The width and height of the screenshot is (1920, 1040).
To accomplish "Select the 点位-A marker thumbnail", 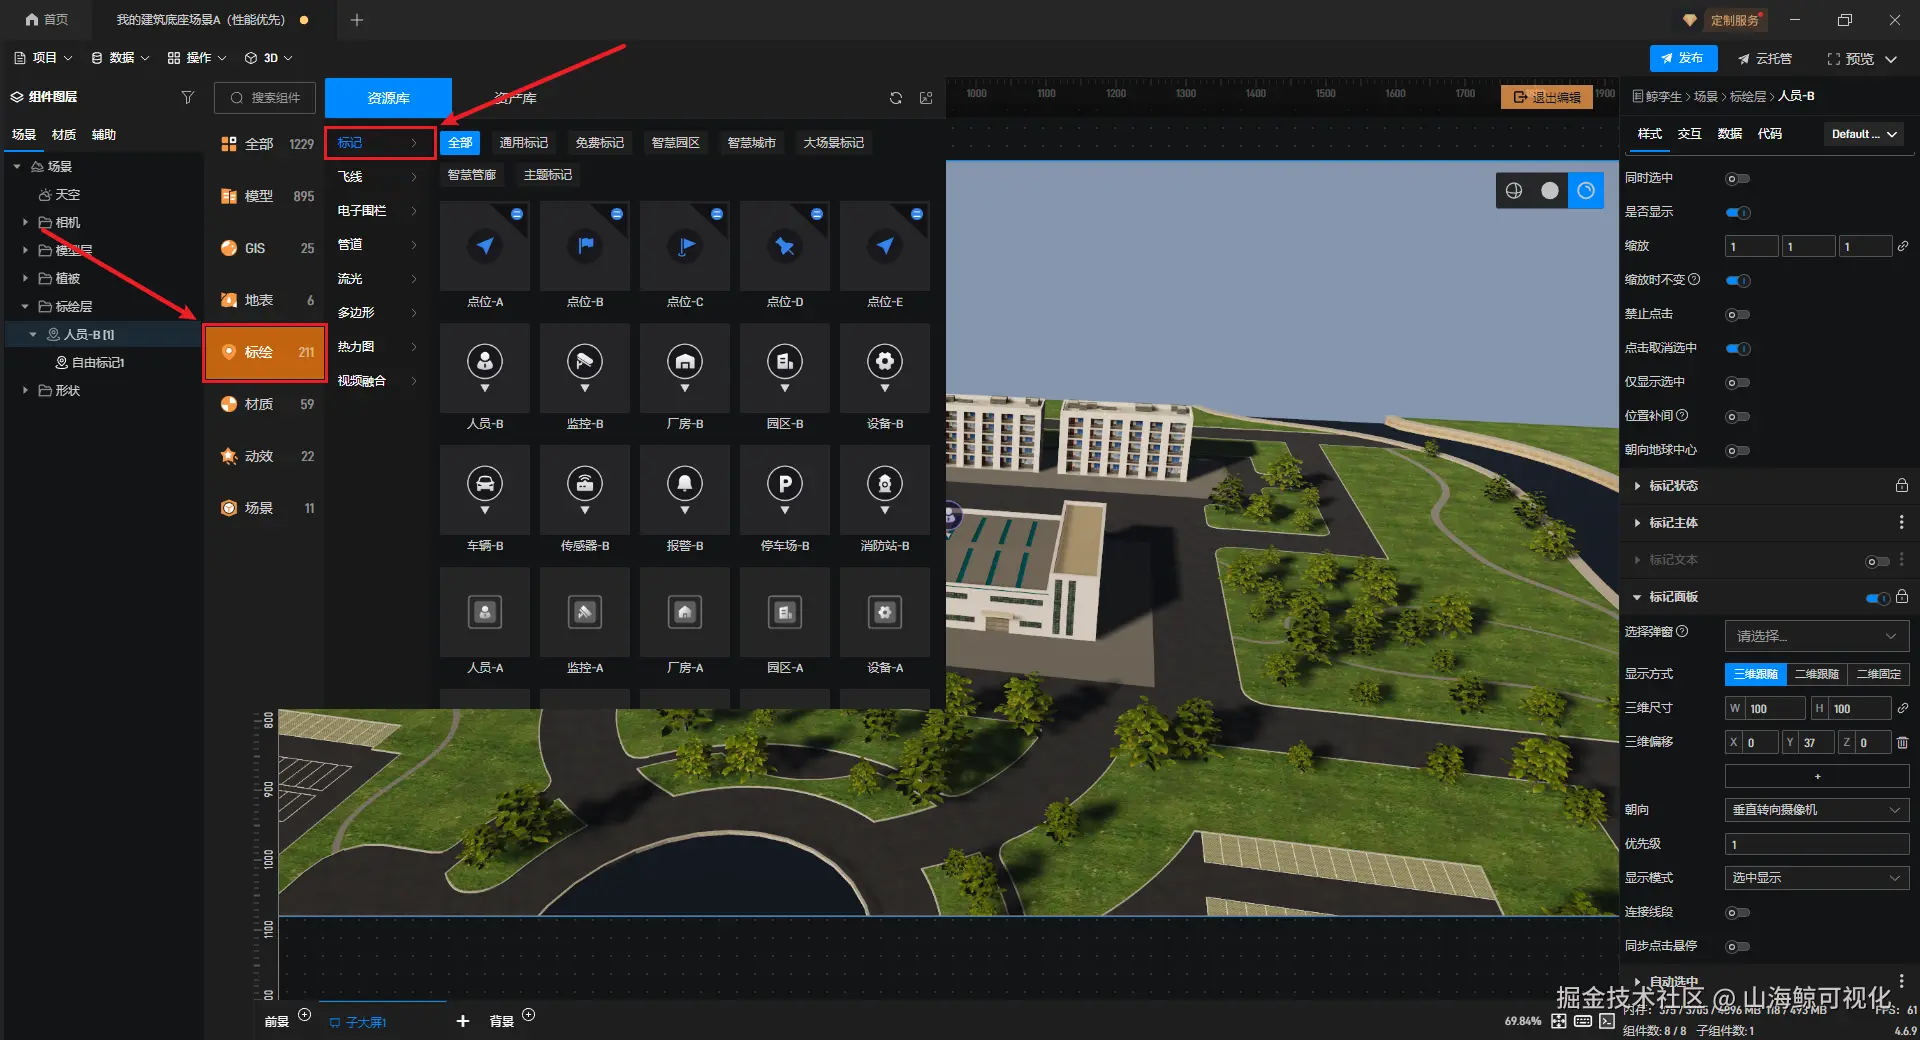I will point(485,246).
